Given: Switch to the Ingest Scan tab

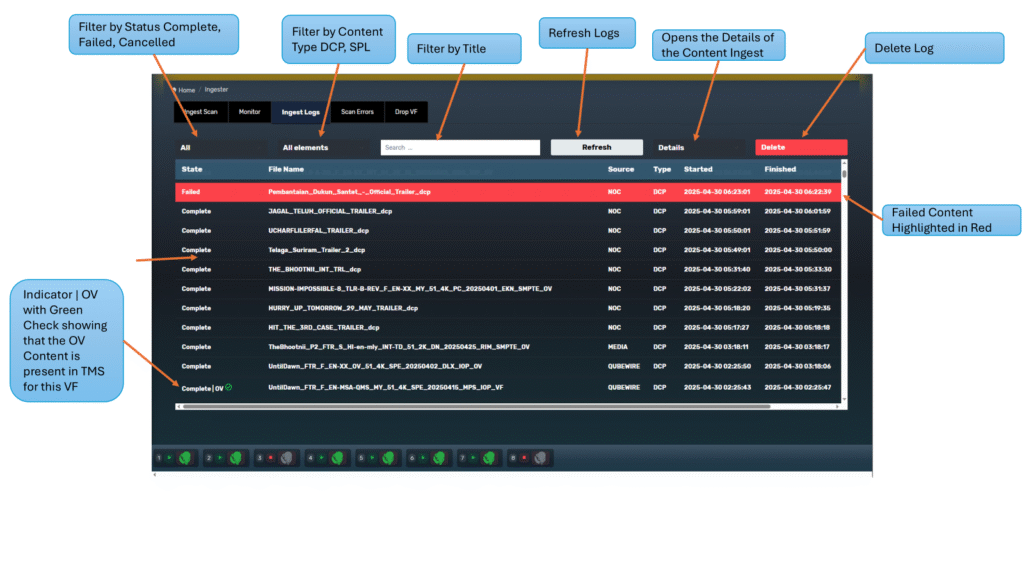Looking at the screenshot, I should coord(202,112).
